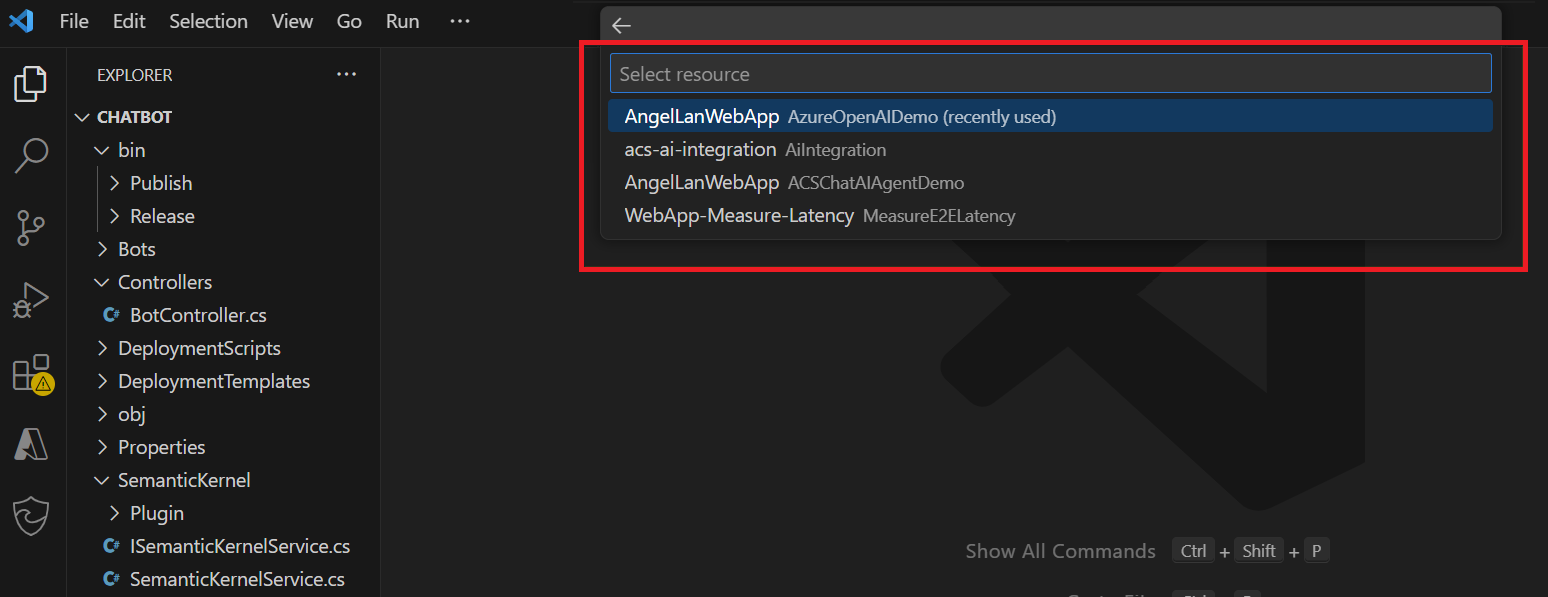Screen dimensions: 1548x597
Task: Collapse the CHATBOT root folder
Action: click(x=82, y=117)
